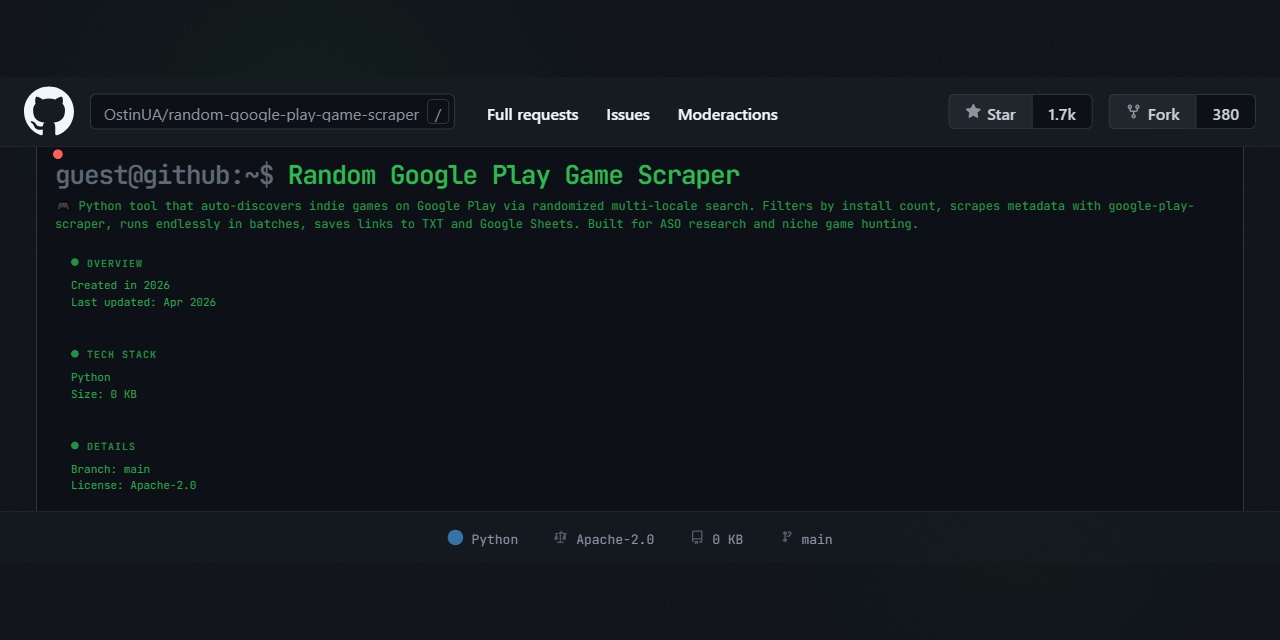This screenshot has width=1280, height=640.
Task: Click the footer Python label
Action: (x=495, y=539)
